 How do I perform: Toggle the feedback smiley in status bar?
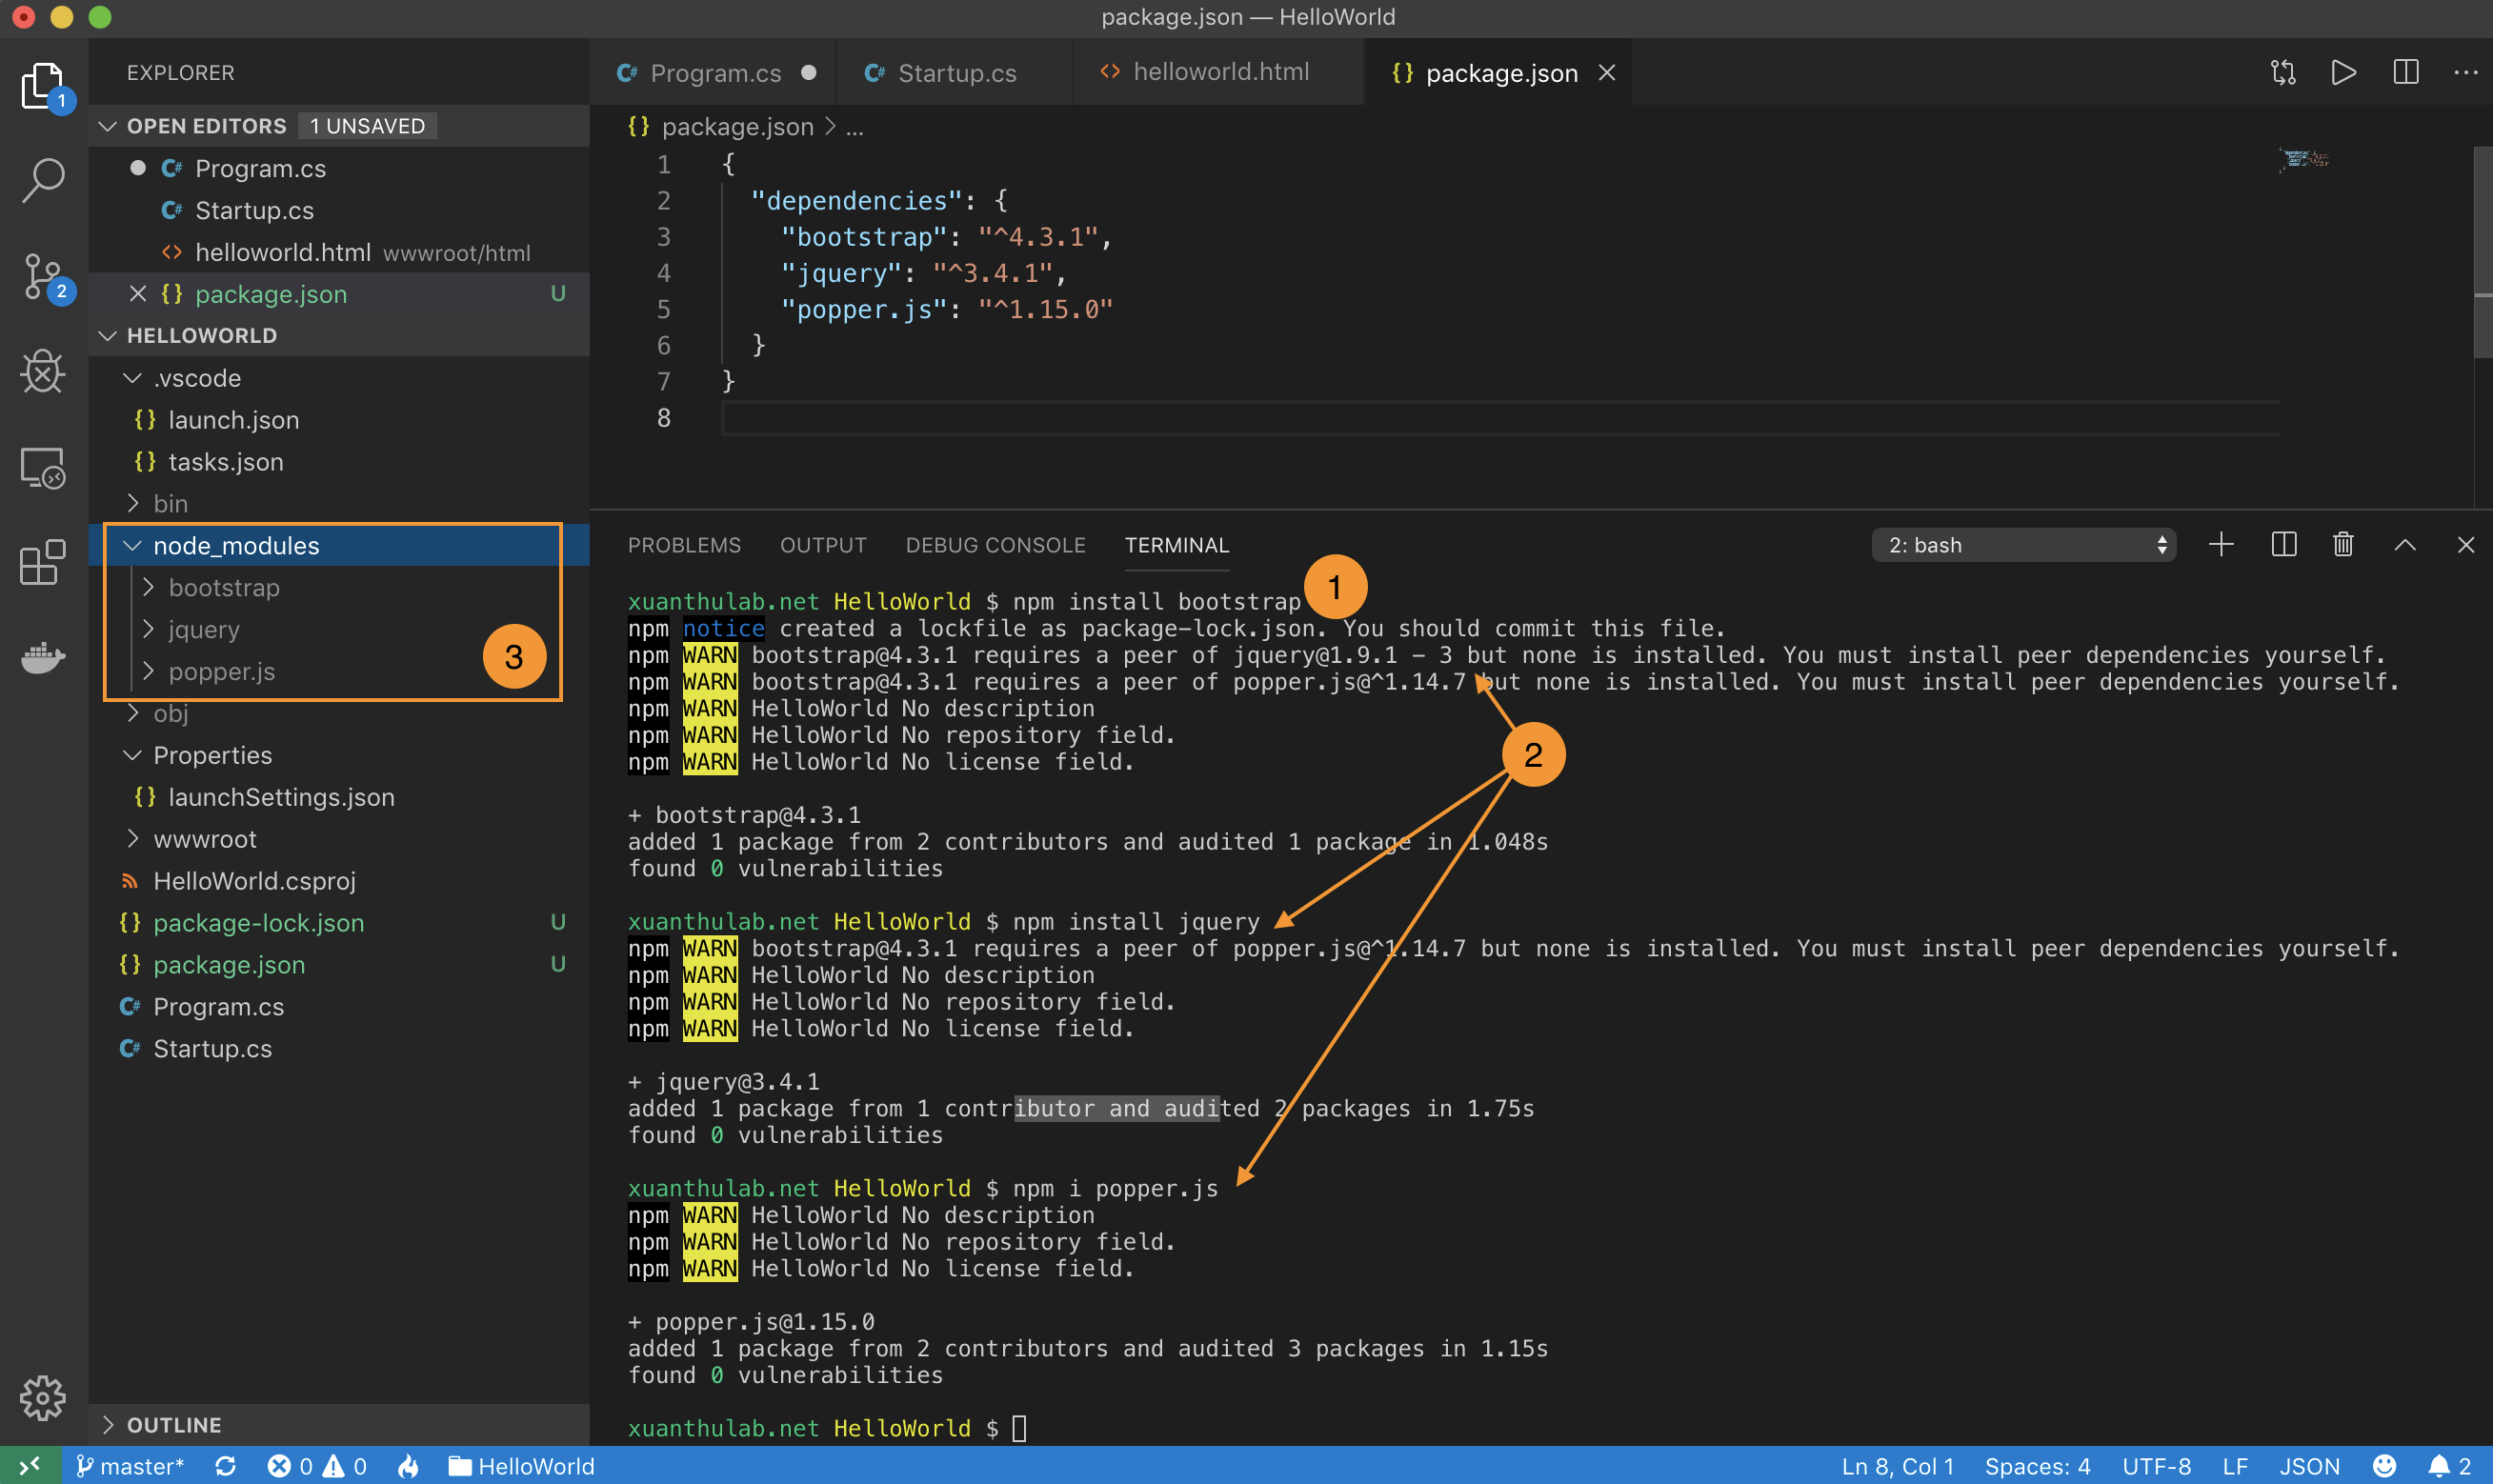(x=2385, y=1466)
